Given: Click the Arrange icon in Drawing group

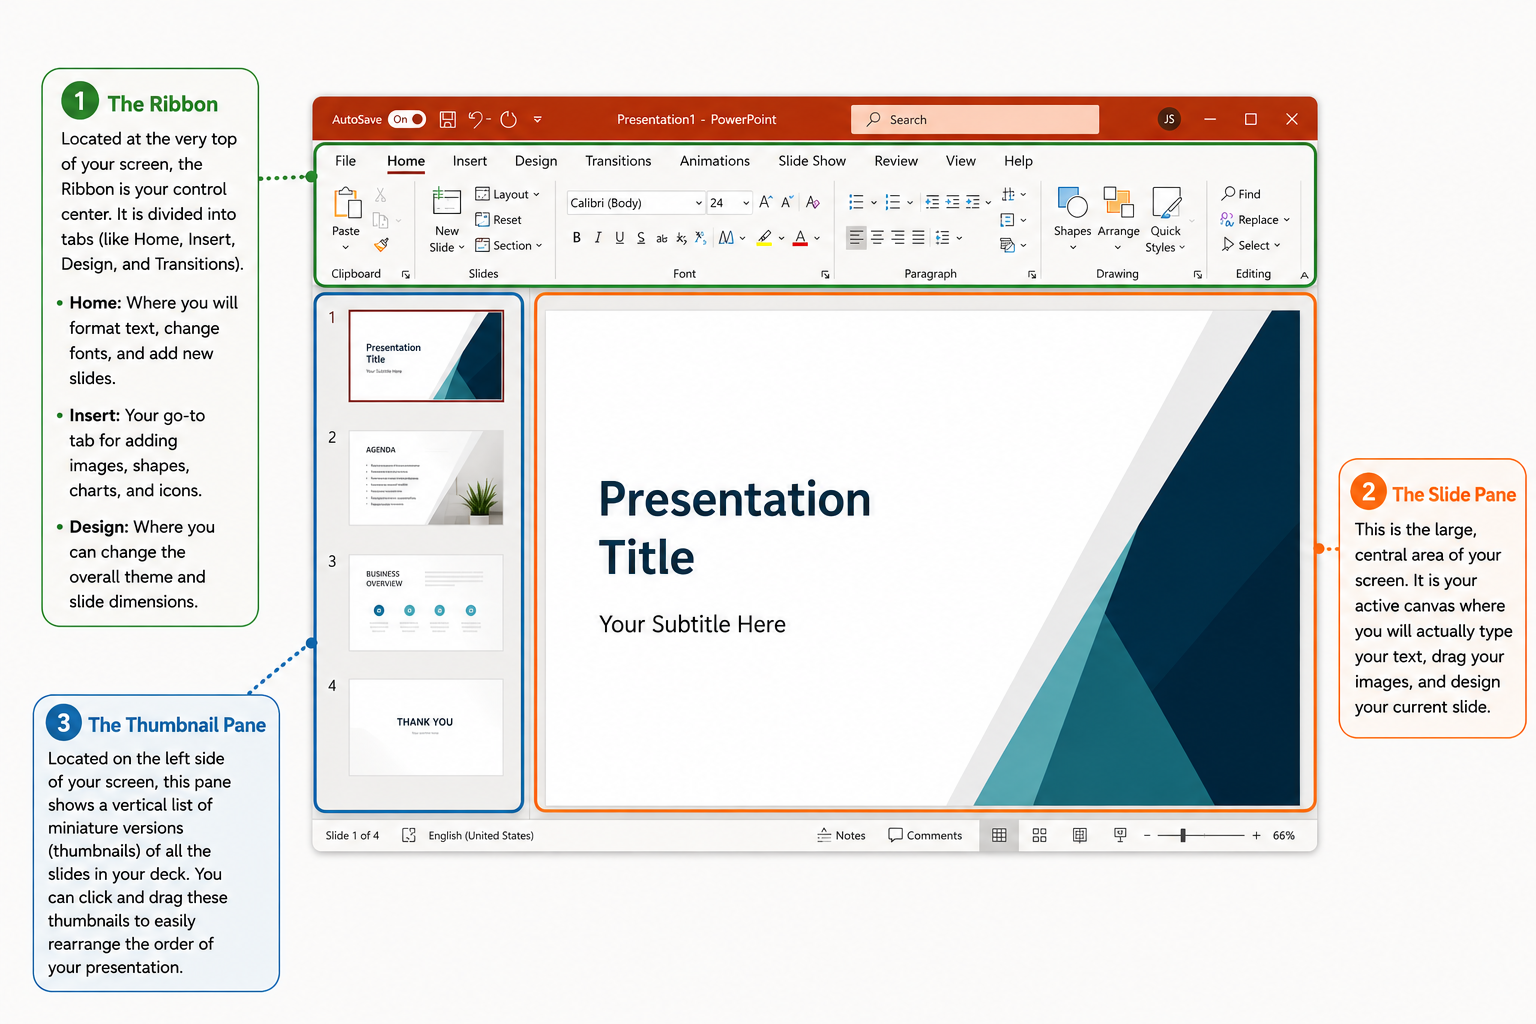Looking at the screenshot, I should click(x=1118, y=202).
